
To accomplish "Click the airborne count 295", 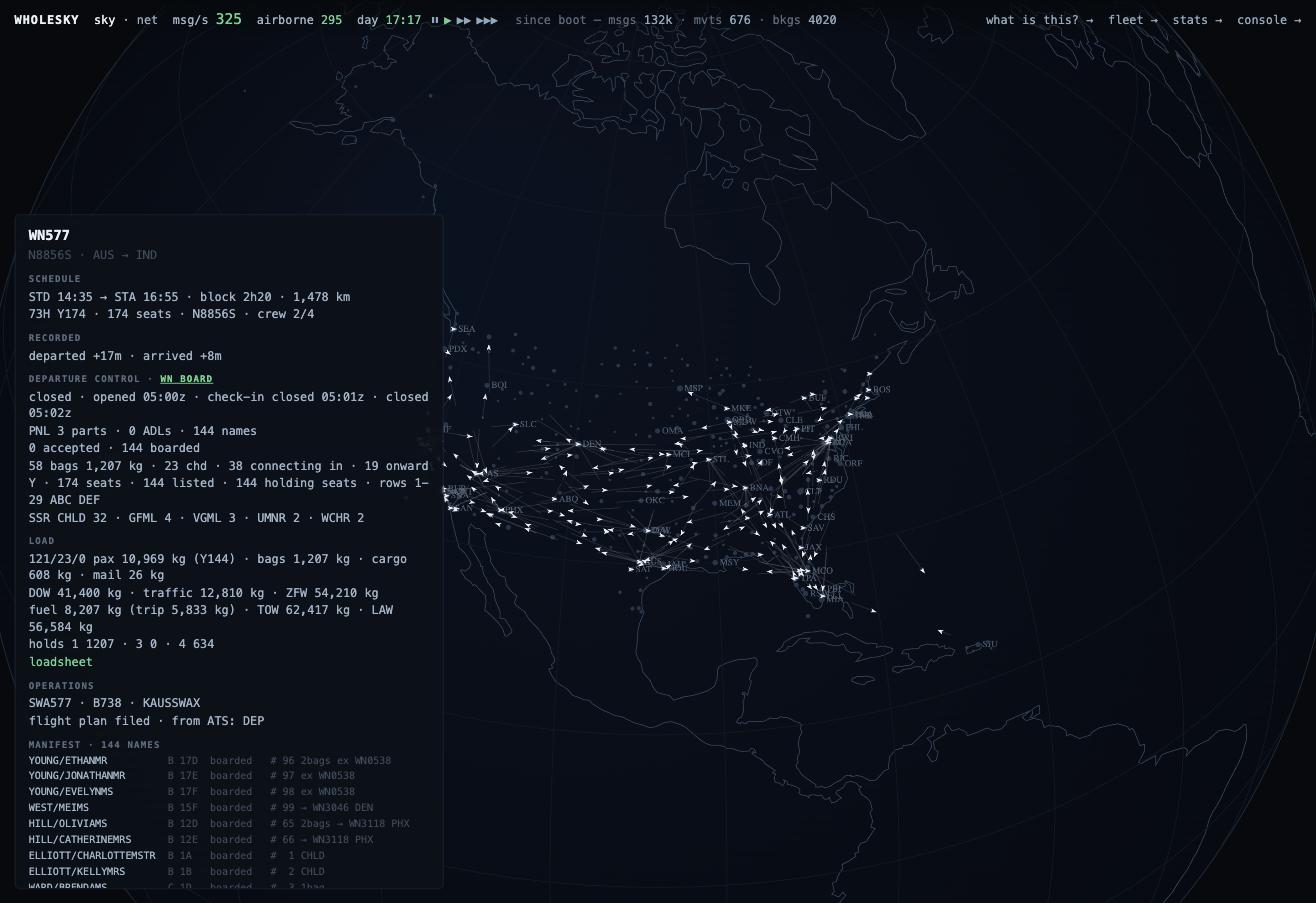I will [x=331, y=20].
